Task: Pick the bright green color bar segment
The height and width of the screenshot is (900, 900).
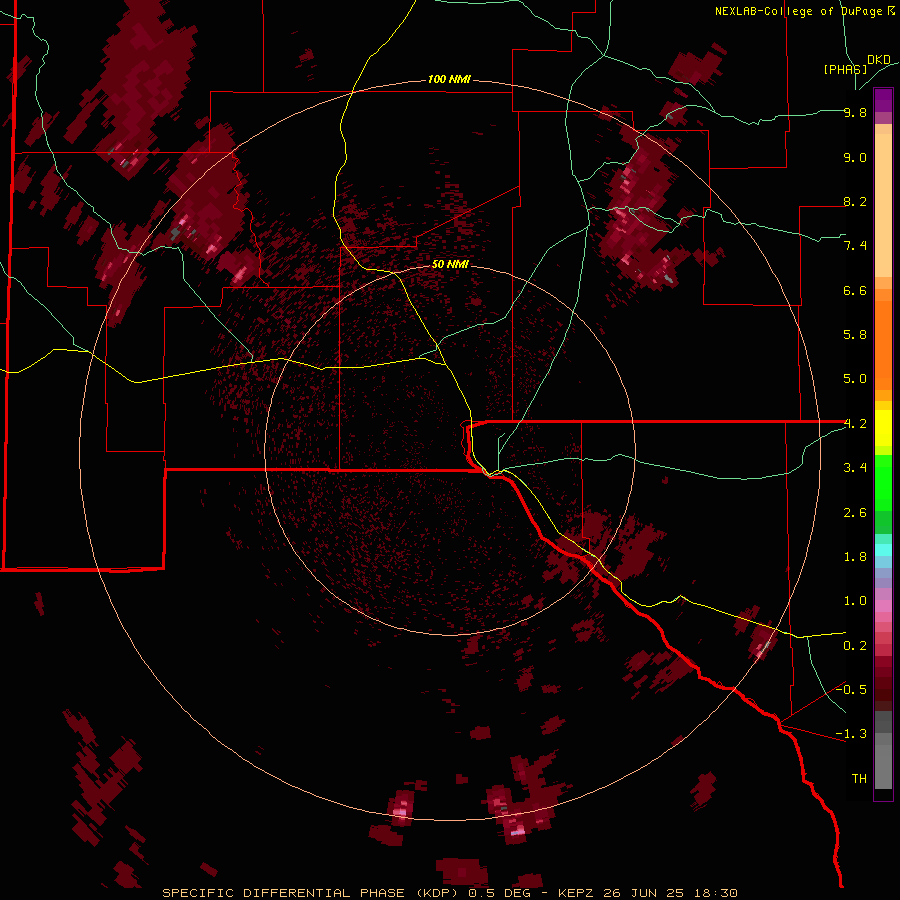Action: (883, 483)
